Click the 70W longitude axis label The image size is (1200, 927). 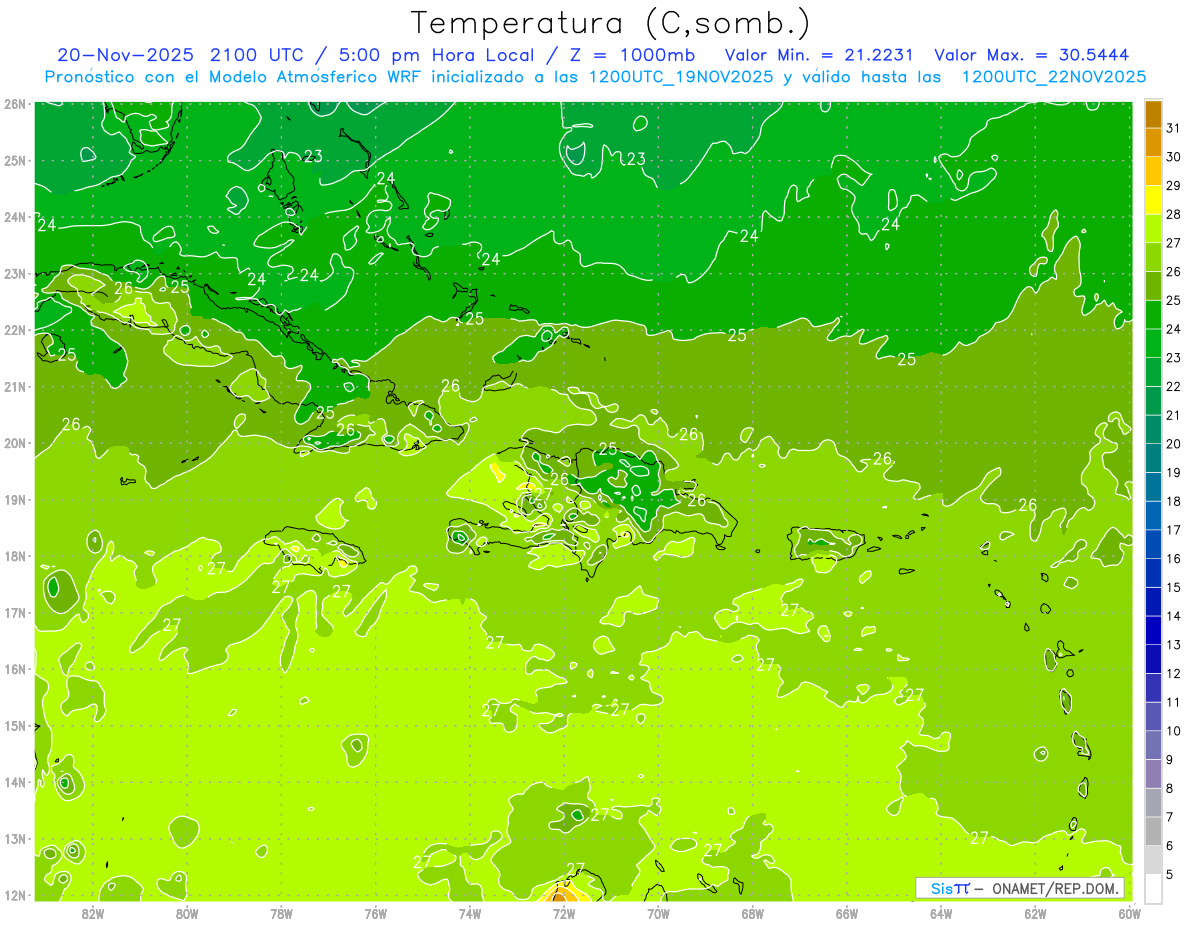pos(658,912)
